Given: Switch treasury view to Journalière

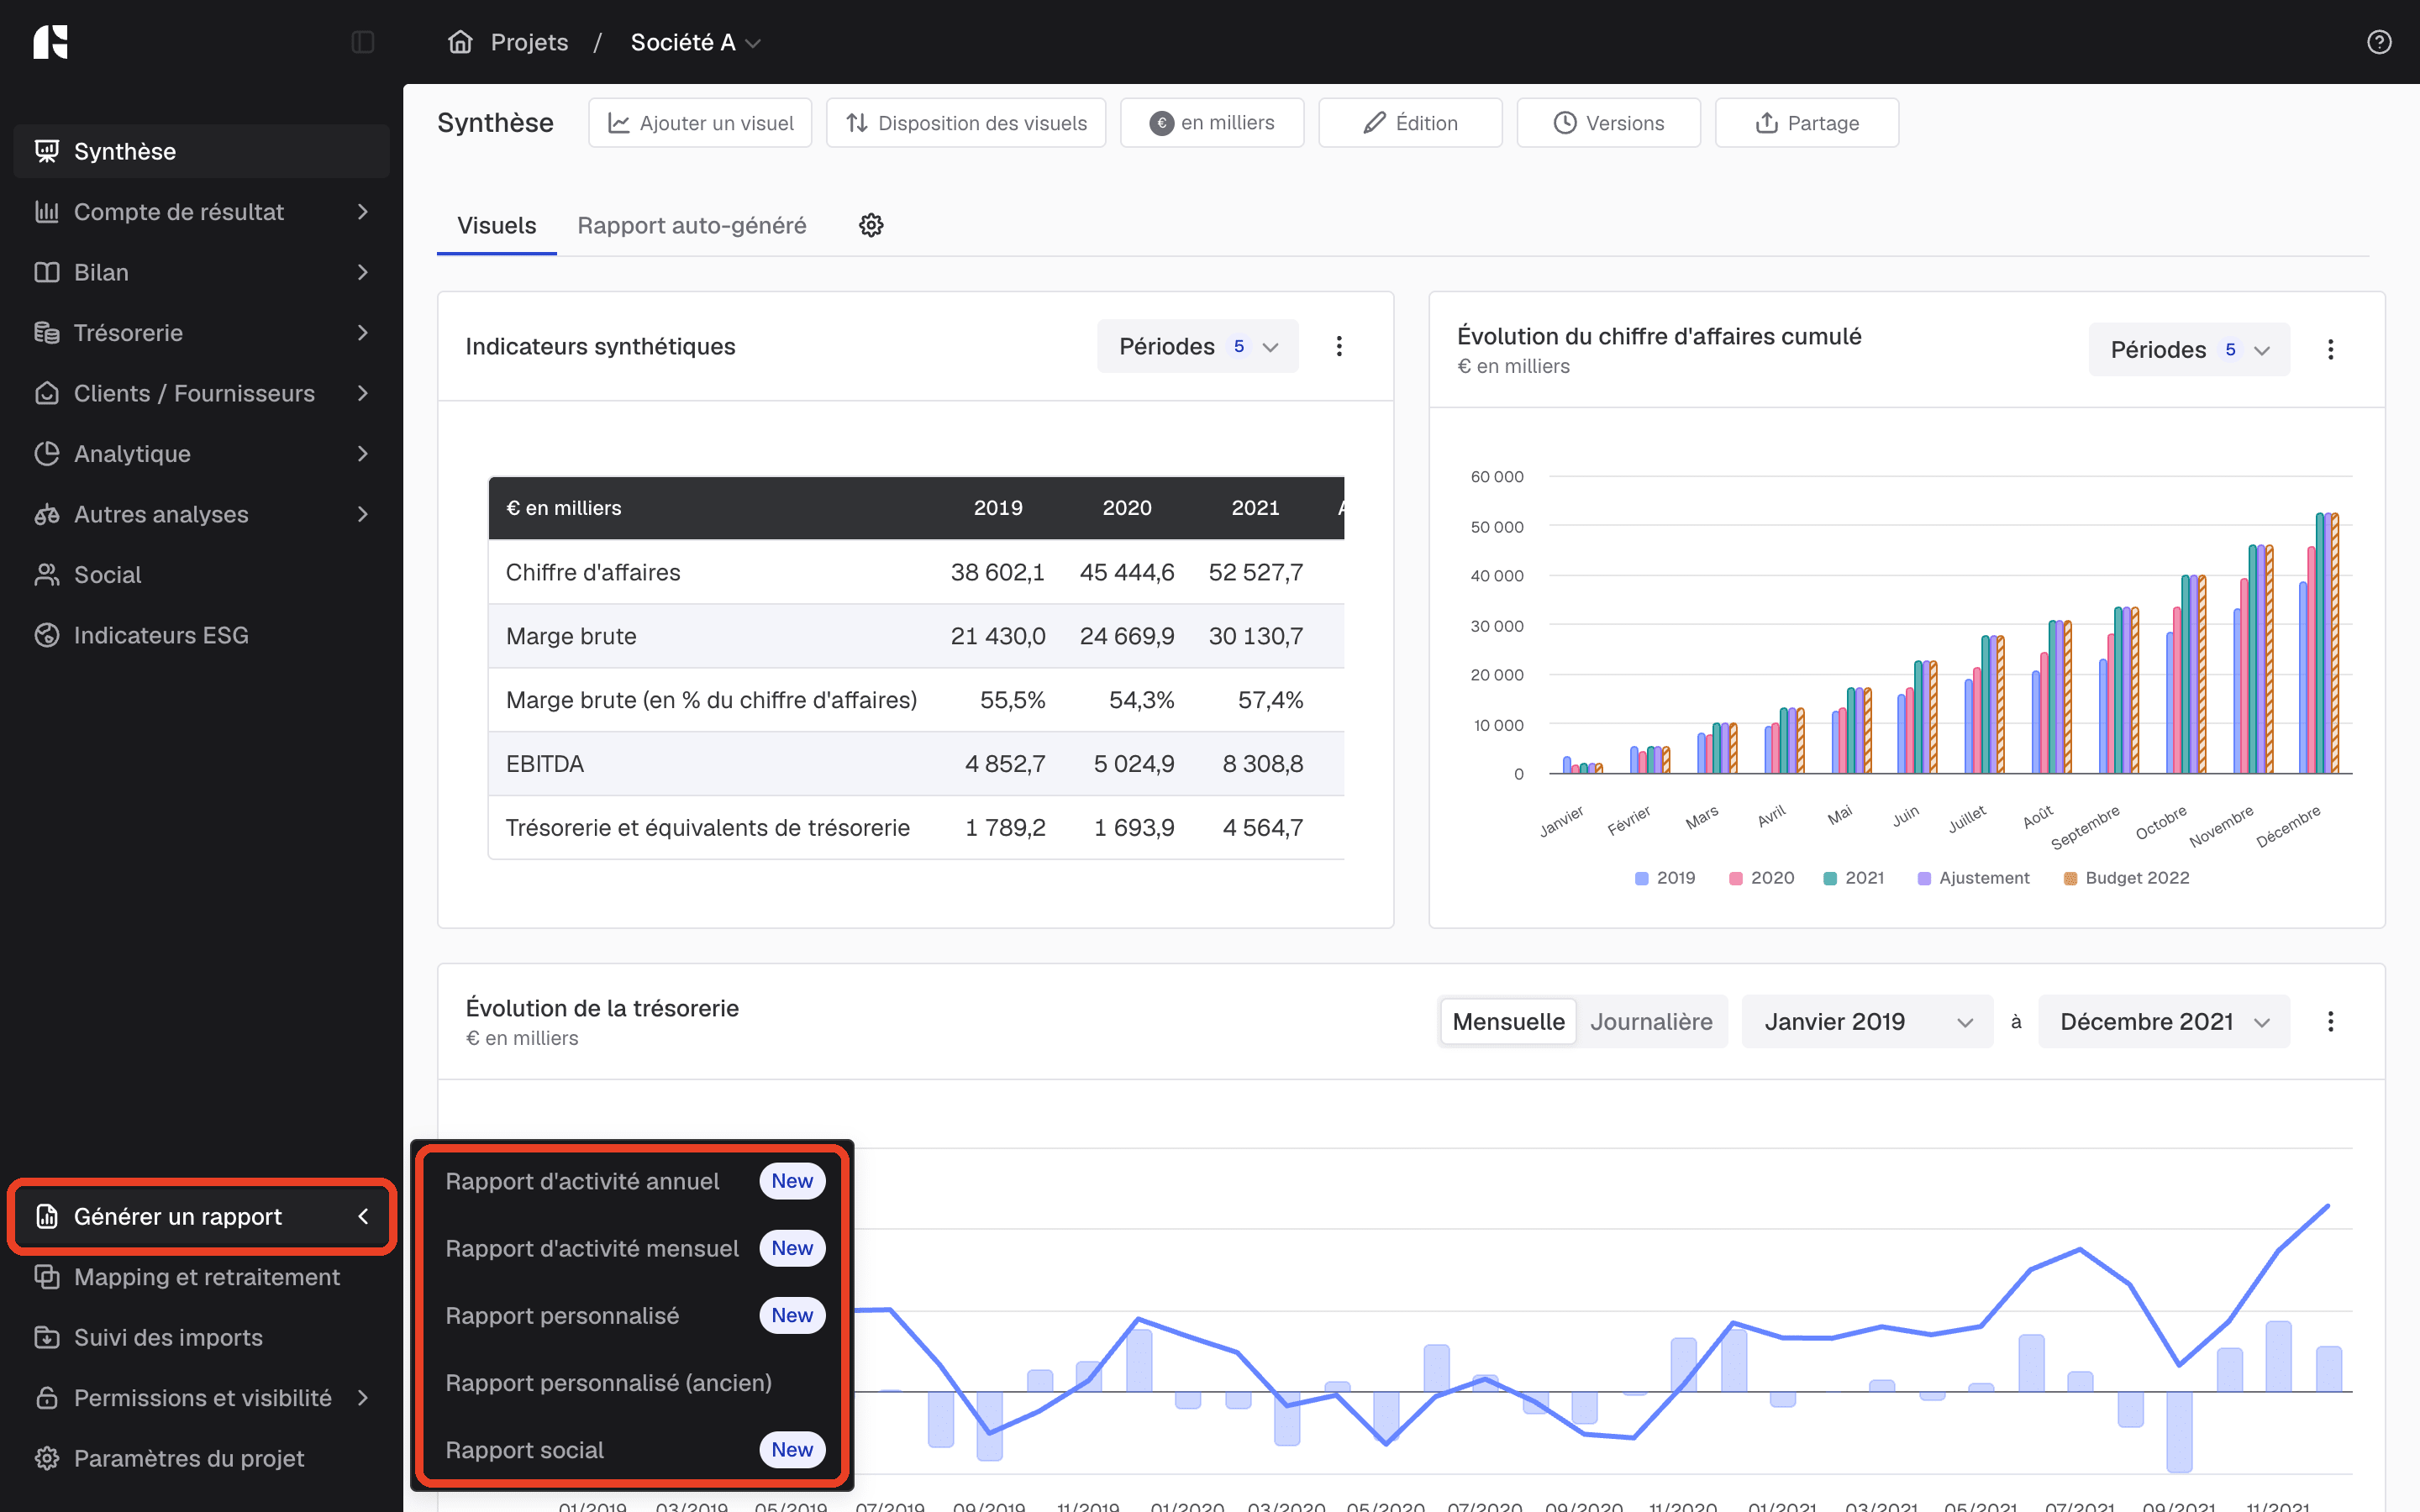Looking at the screenshot, I should (1651, 1021).
